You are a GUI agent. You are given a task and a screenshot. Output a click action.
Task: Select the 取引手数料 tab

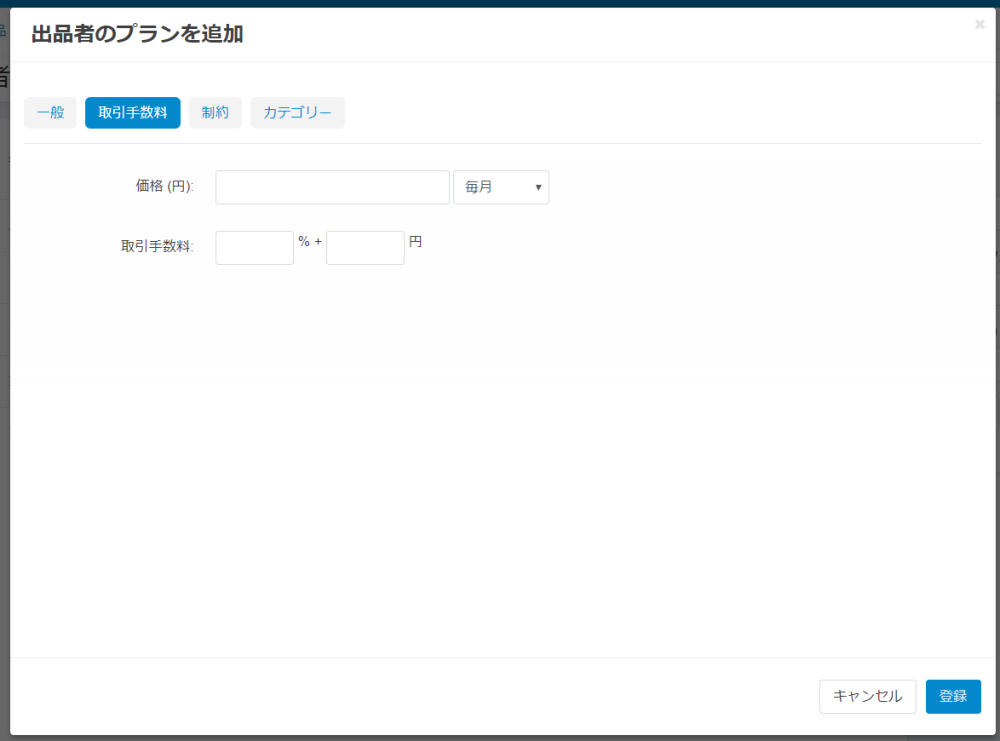coord(133,113)
